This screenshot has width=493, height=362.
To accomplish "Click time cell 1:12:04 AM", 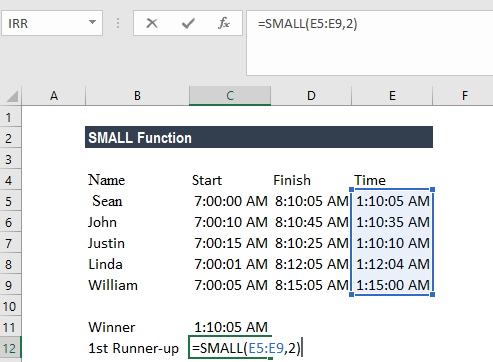I will coord(392,264).
